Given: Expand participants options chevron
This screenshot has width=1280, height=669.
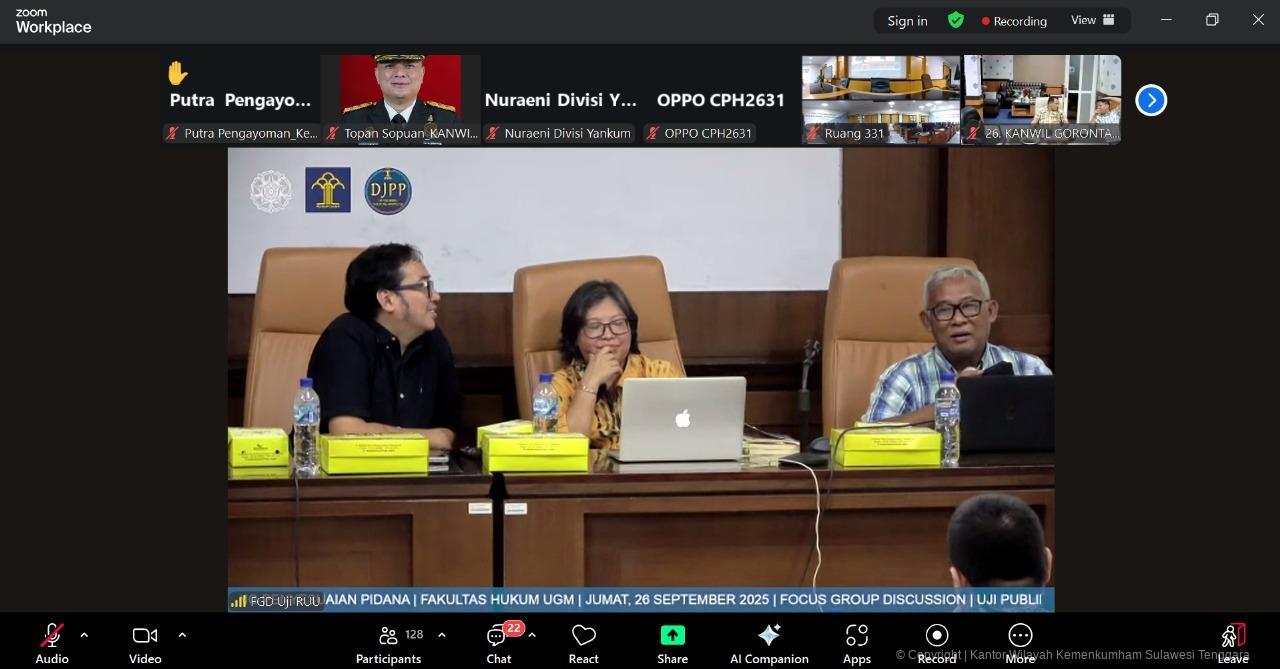Looking at the screenshot, I should click(x=442, y=635).
